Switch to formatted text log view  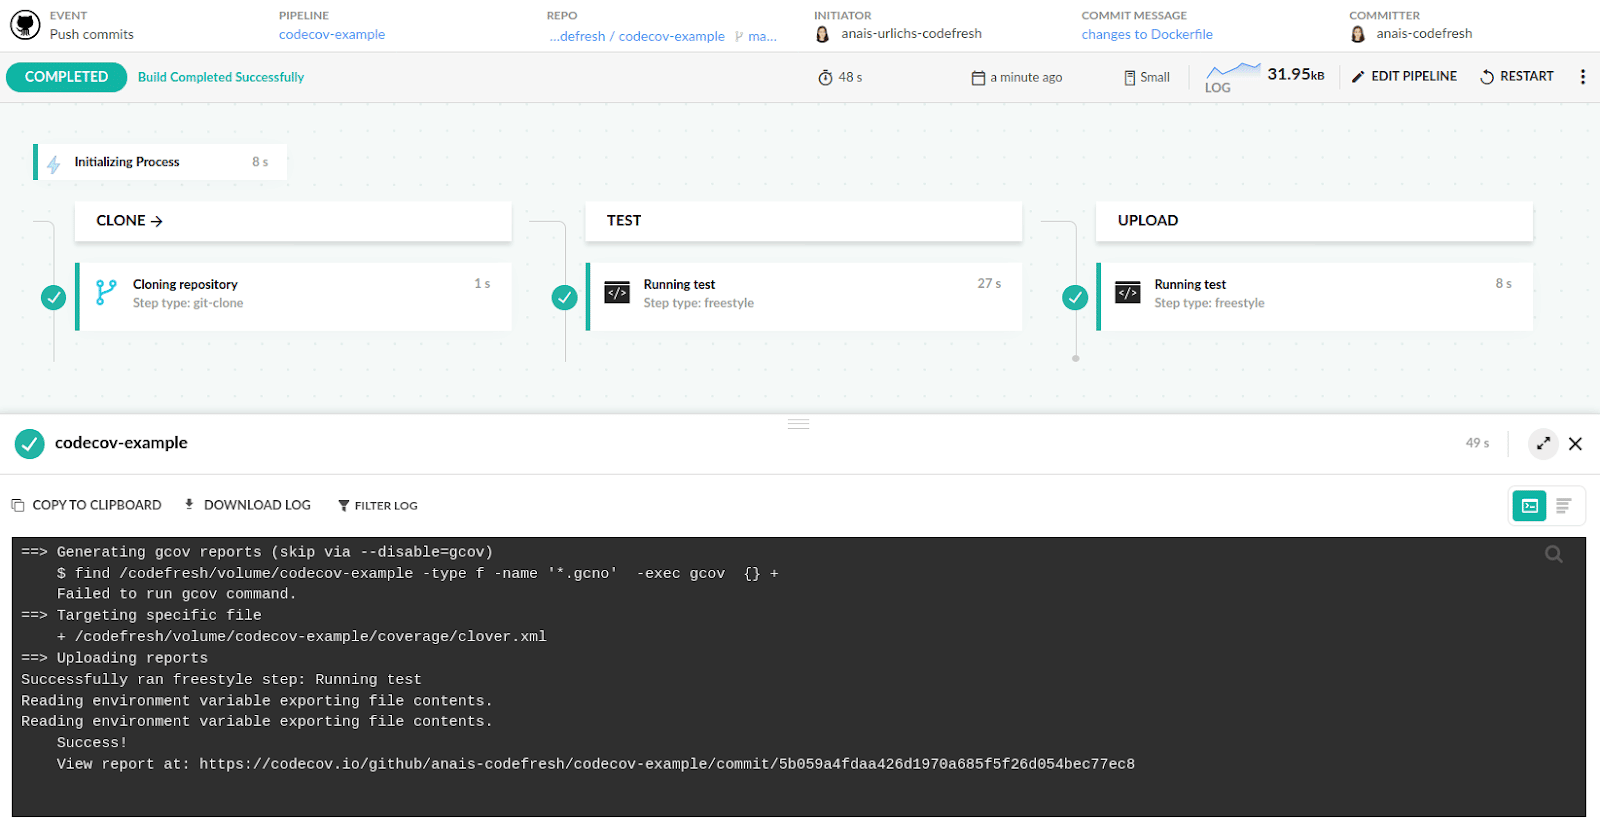pos(1564,506)
